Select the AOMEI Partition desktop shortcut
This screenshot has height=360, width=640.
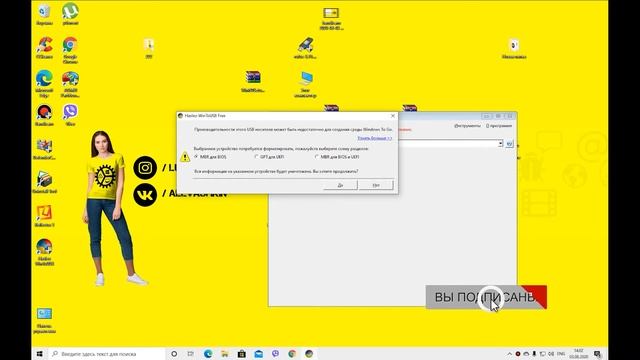click(x=70, y=84)
